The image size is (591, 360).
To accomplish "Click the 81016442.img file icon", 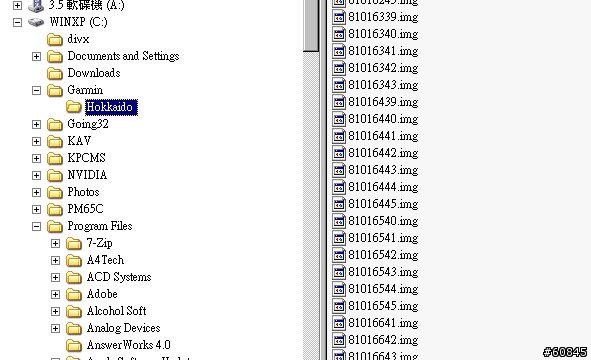I will pyautogui.click(x=339, y=153).
